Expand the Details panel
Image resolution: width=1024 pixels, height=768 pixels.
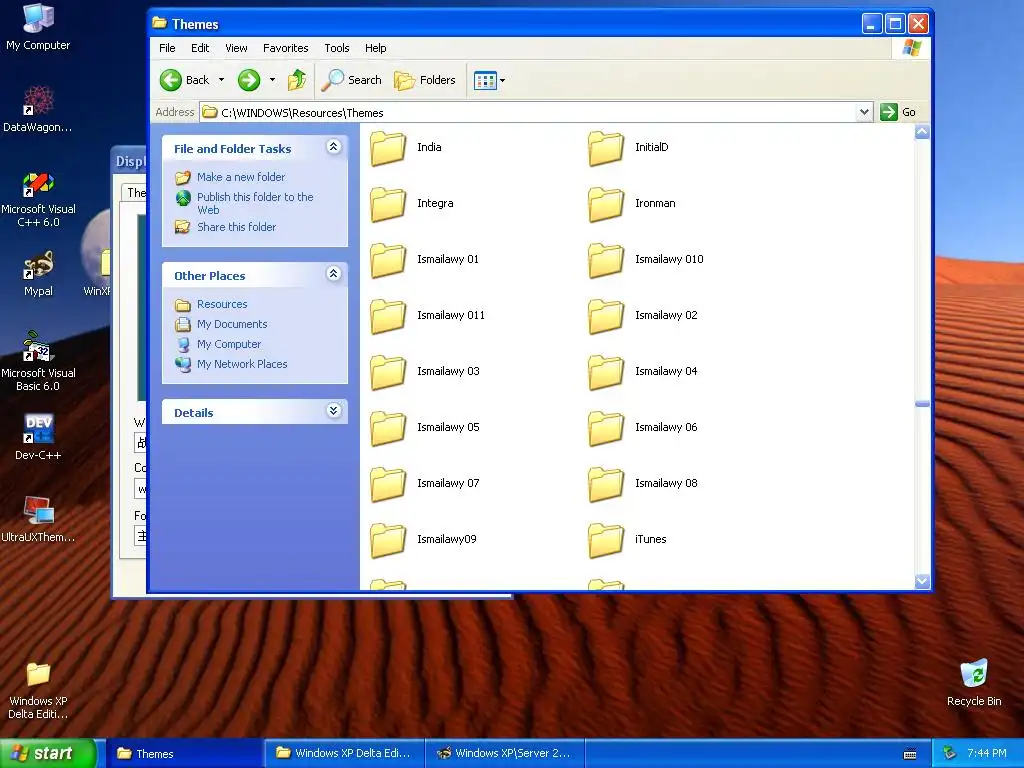[x=334, y=411]
